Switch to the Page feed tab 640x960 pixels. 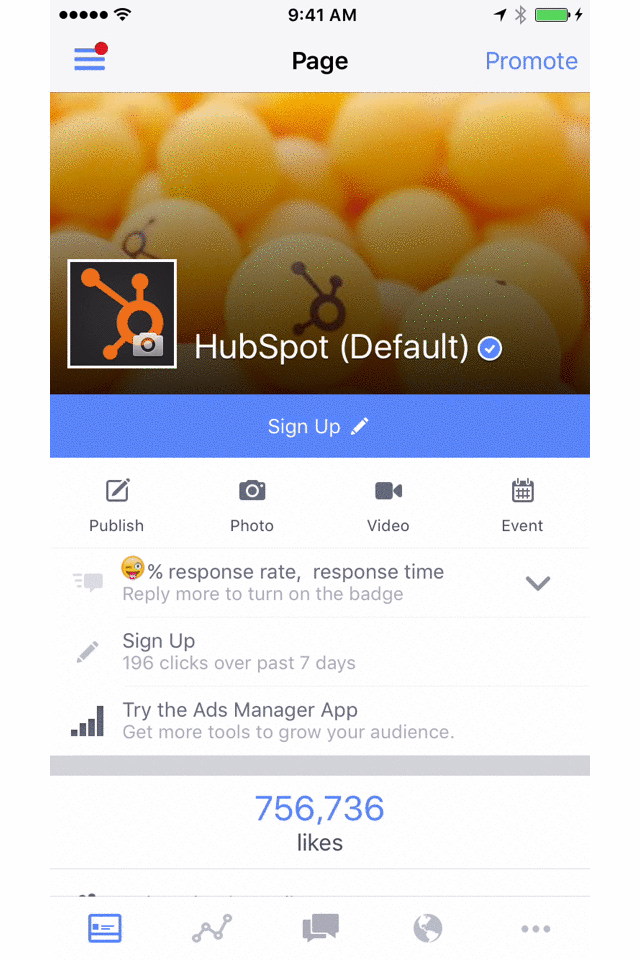coord(105,928)
